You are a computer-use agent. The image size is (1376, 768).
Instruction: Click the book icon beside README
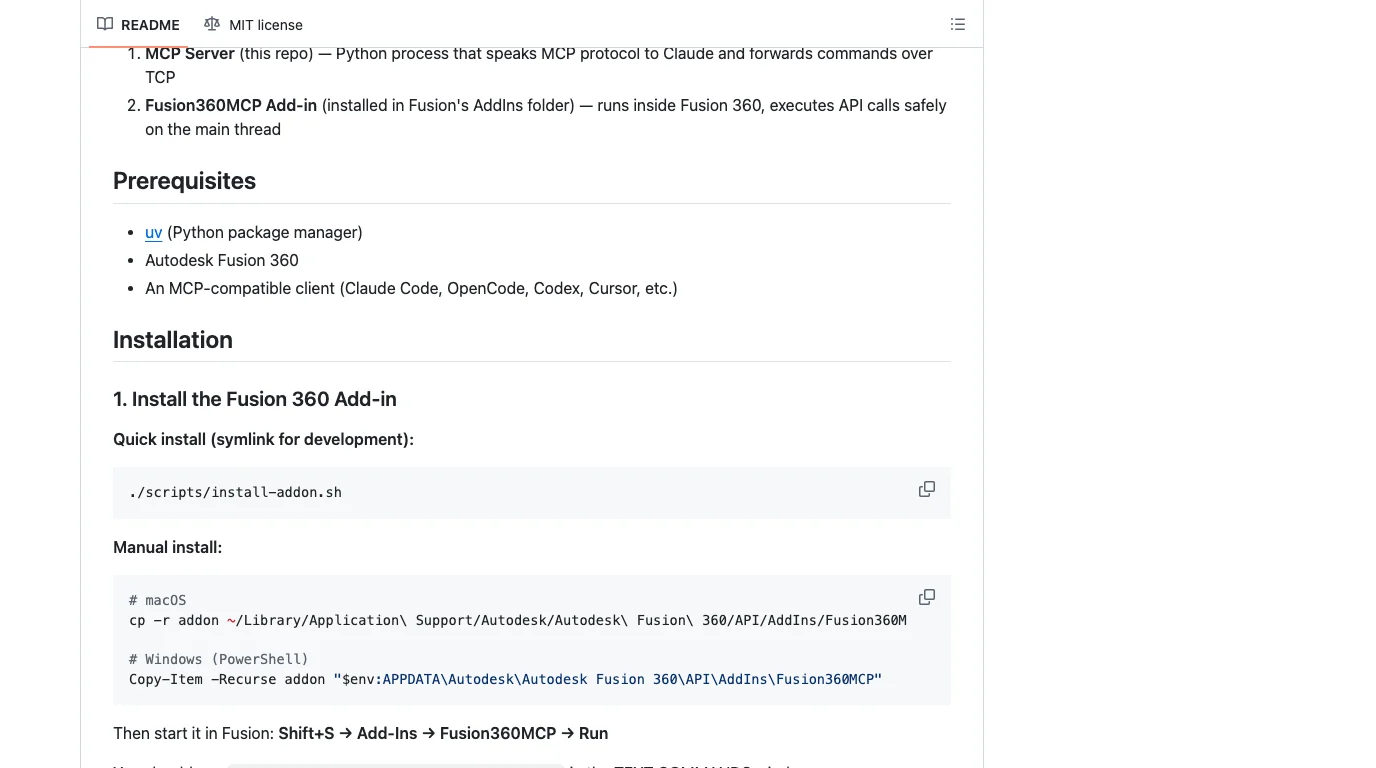(x=105, y=24)
